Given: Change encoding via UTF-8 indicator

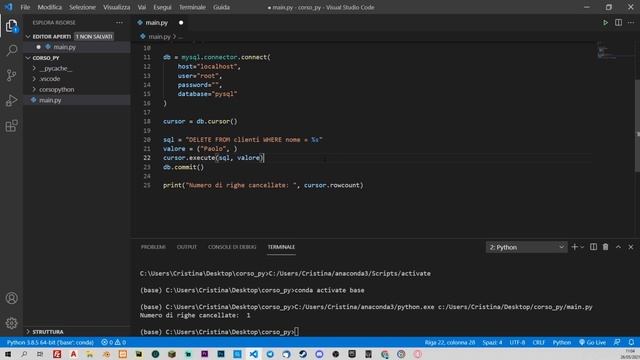Looking at the screenshot, I should tap(517, 342).
